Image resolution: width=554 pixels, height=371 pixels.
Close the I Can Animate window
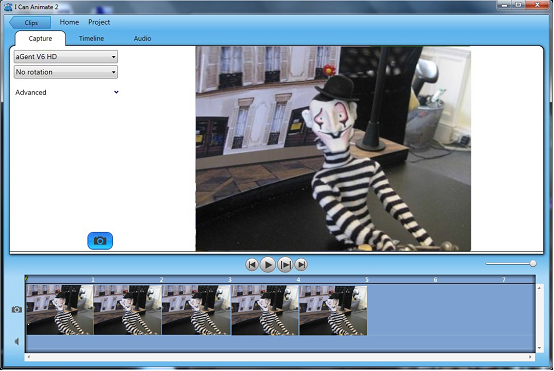coord(537,5)
